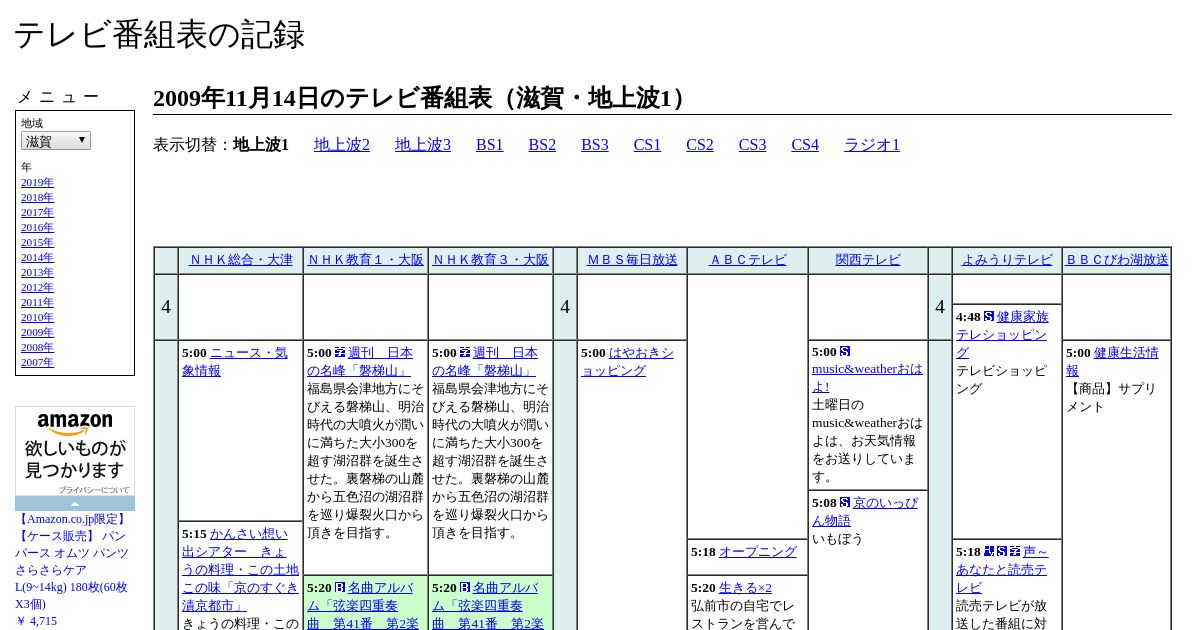
Task: Switch to the 地上波3 view
Action: 423,145
